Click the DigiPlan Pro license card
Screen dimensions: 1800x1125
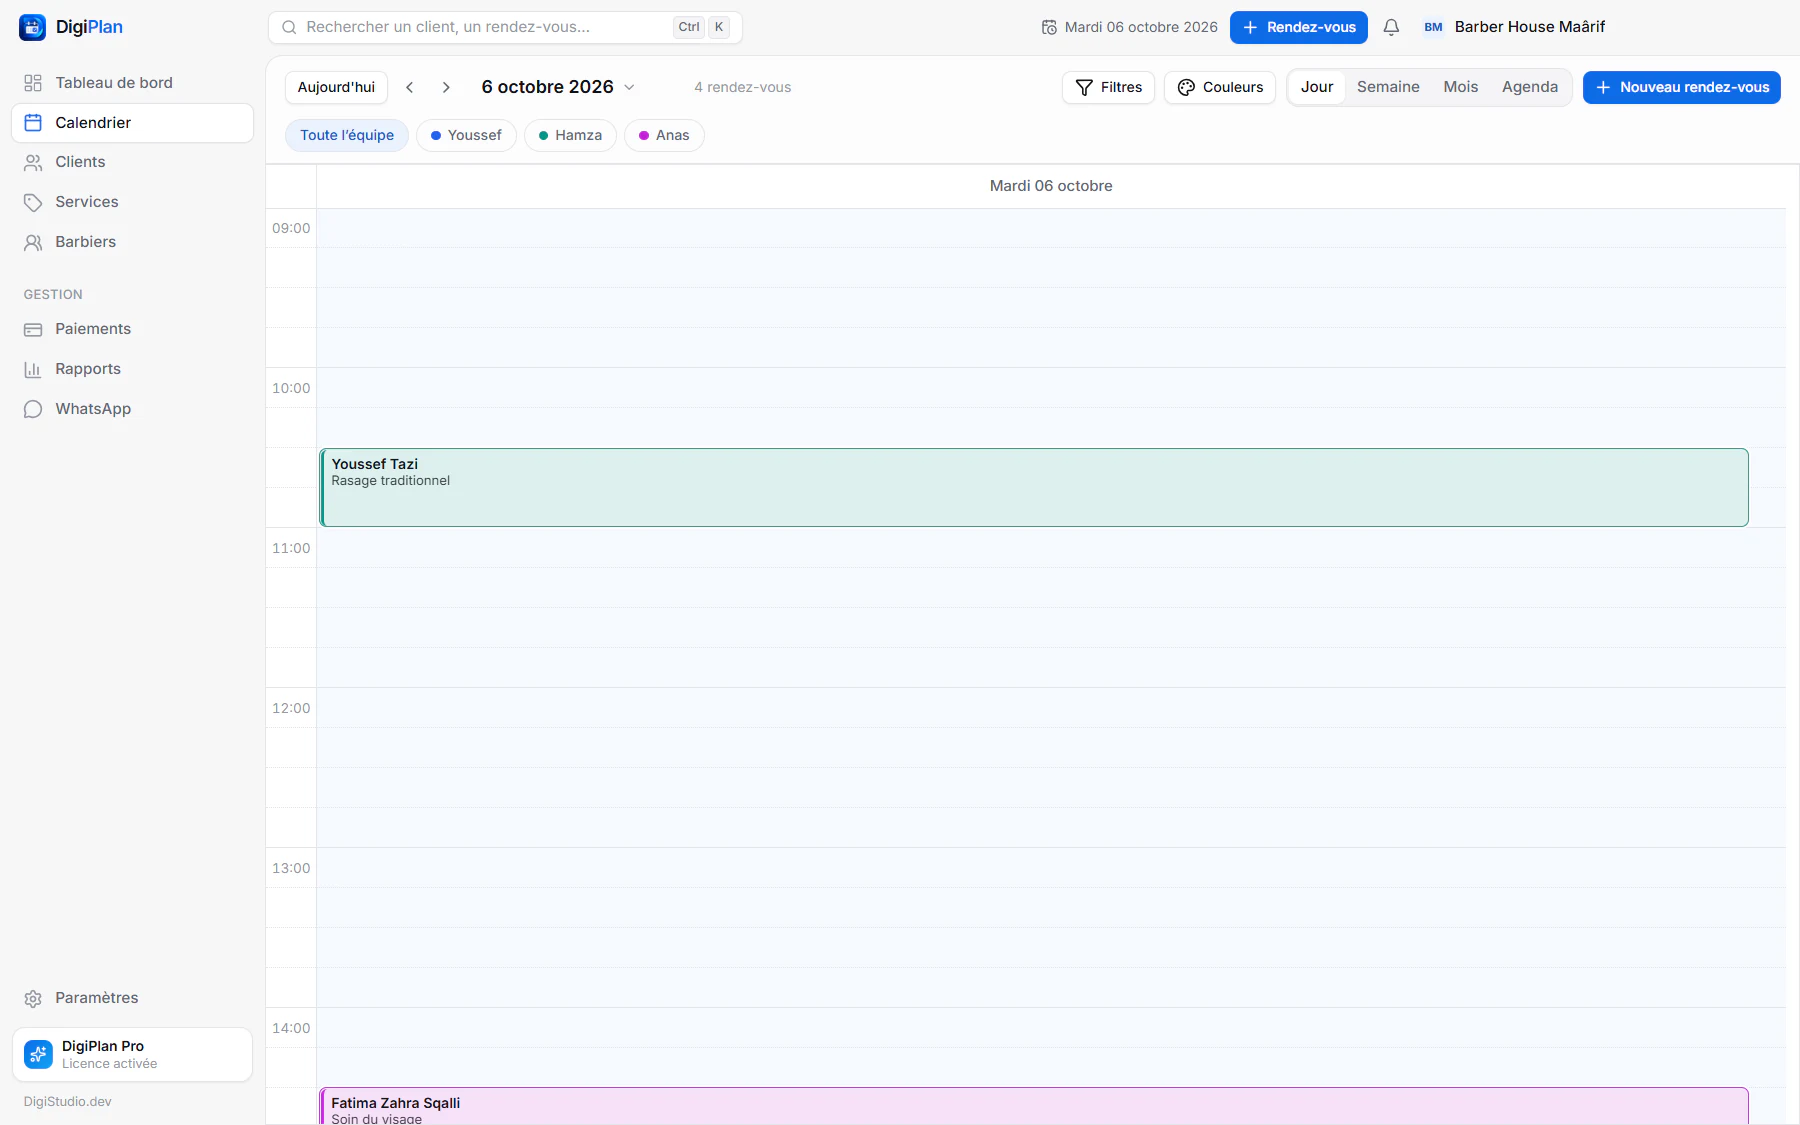[x=132, y=1054]
